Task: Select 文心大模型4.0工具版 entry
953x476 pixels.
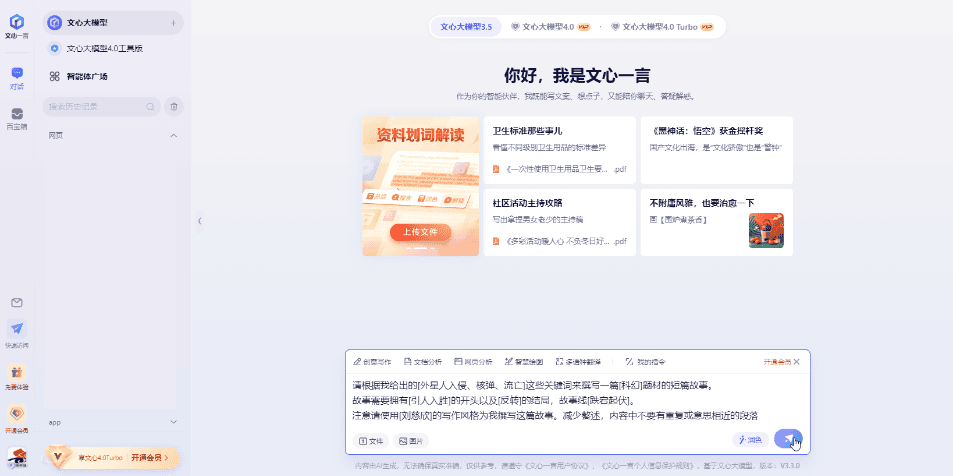Action: [x=113, y=48]
